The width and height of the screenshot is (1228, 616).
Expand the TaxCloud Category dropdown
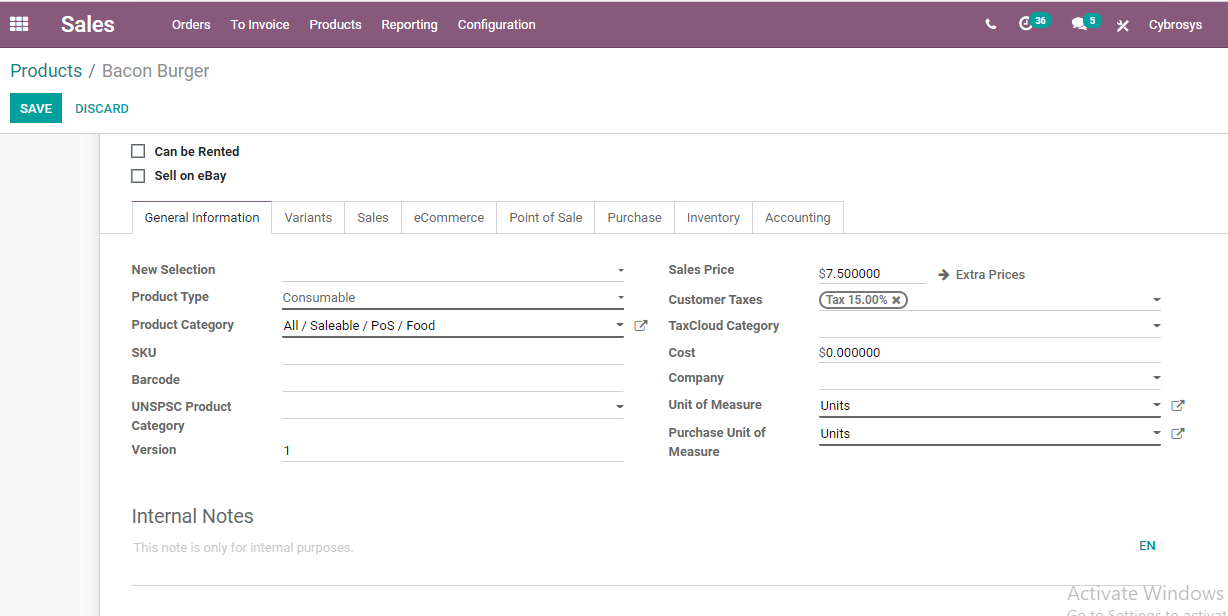[989, 326]
